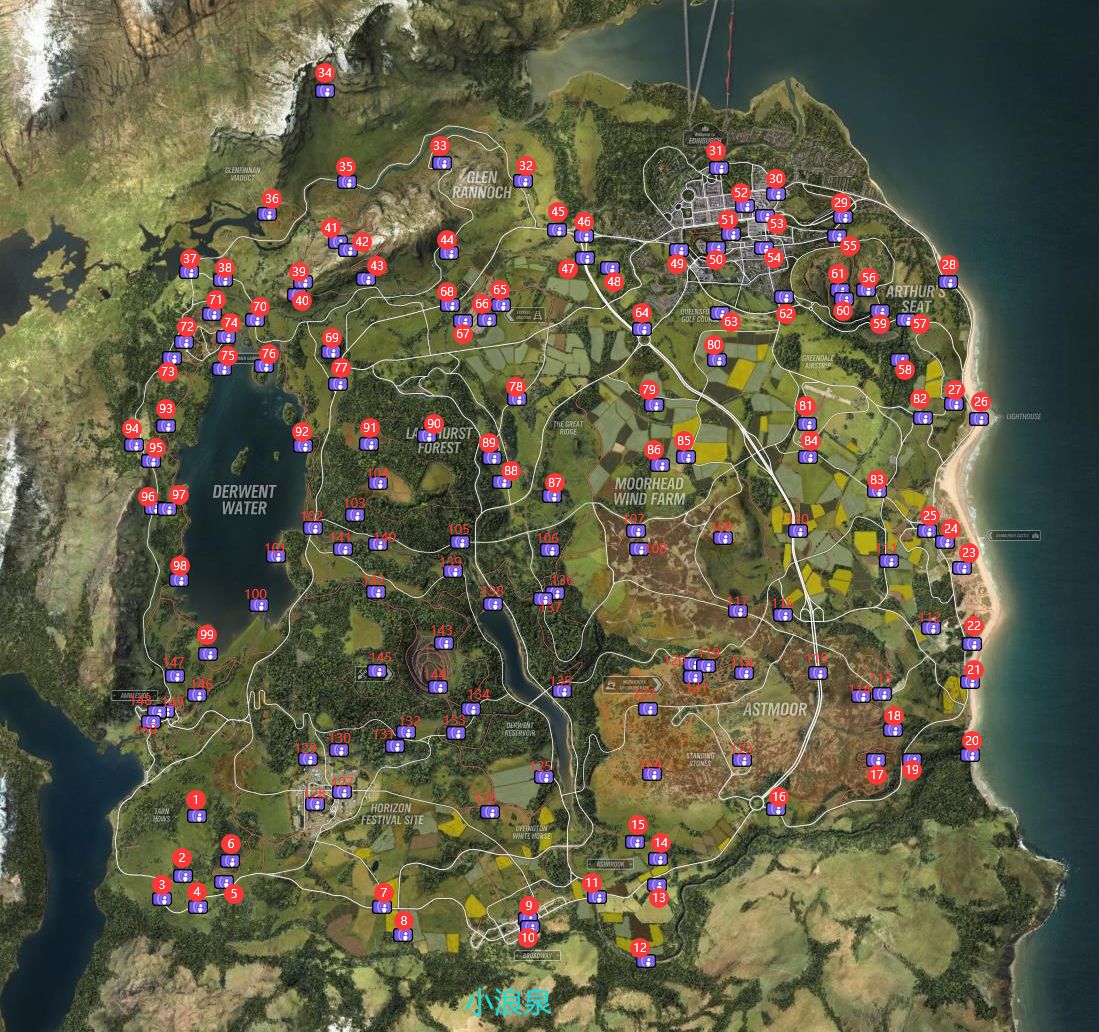Click the marker icon beneath number 28
Image resolution: width=1099 pixels, height=1032 pixels.
point(948,282)
